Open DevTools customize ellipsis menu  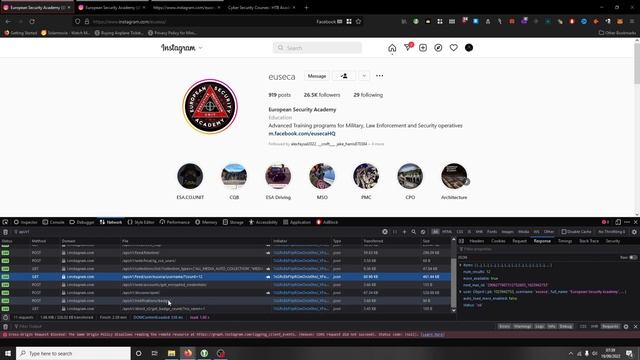tap(627, 222)
